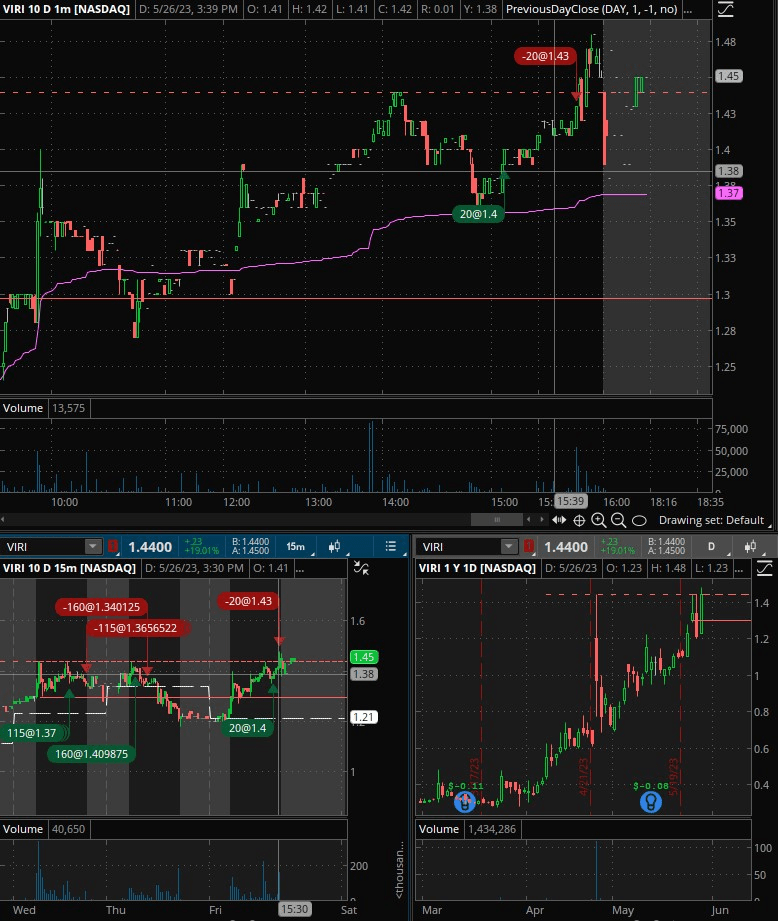Click $-0.11 earnings label on daily chart
The height and width of the screenshot is (921, 778).
[x=465, y=786]
